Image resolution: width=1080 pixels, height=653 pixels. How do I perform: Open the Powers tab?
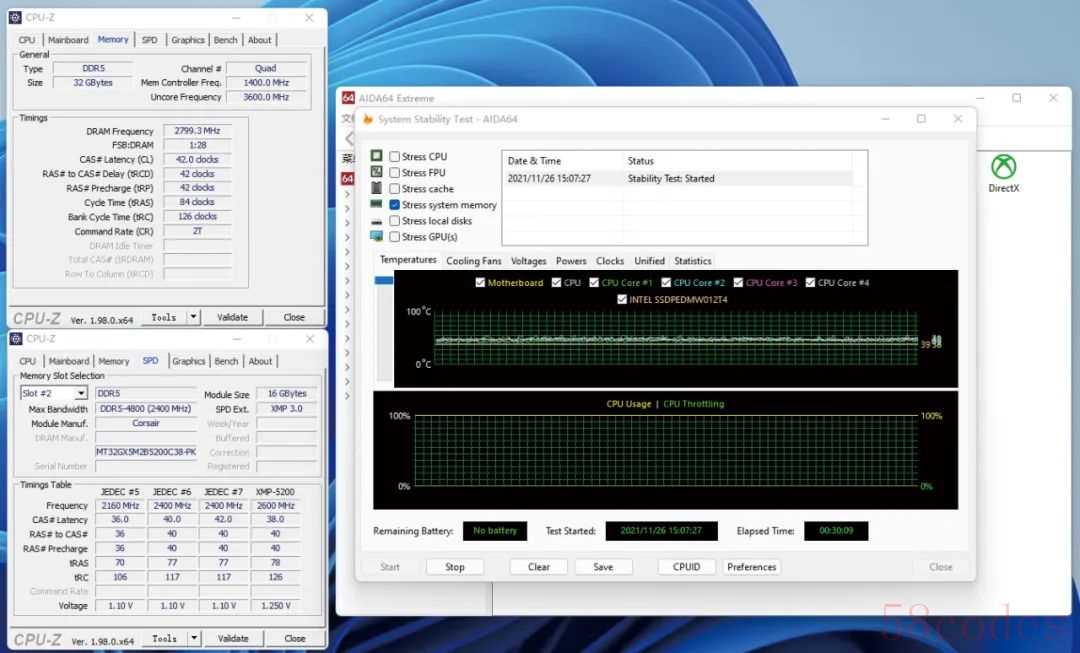(571, 260)
